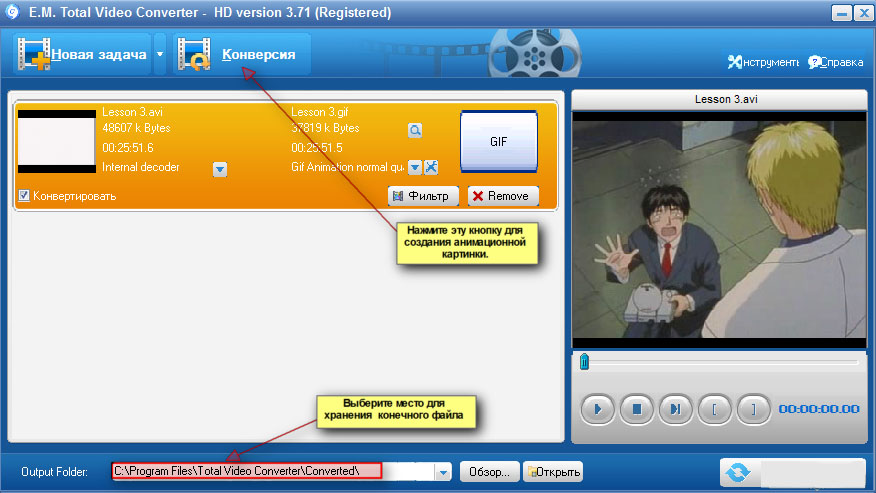
Task: Open the Справка help menu
Action: tap(836, 62)
